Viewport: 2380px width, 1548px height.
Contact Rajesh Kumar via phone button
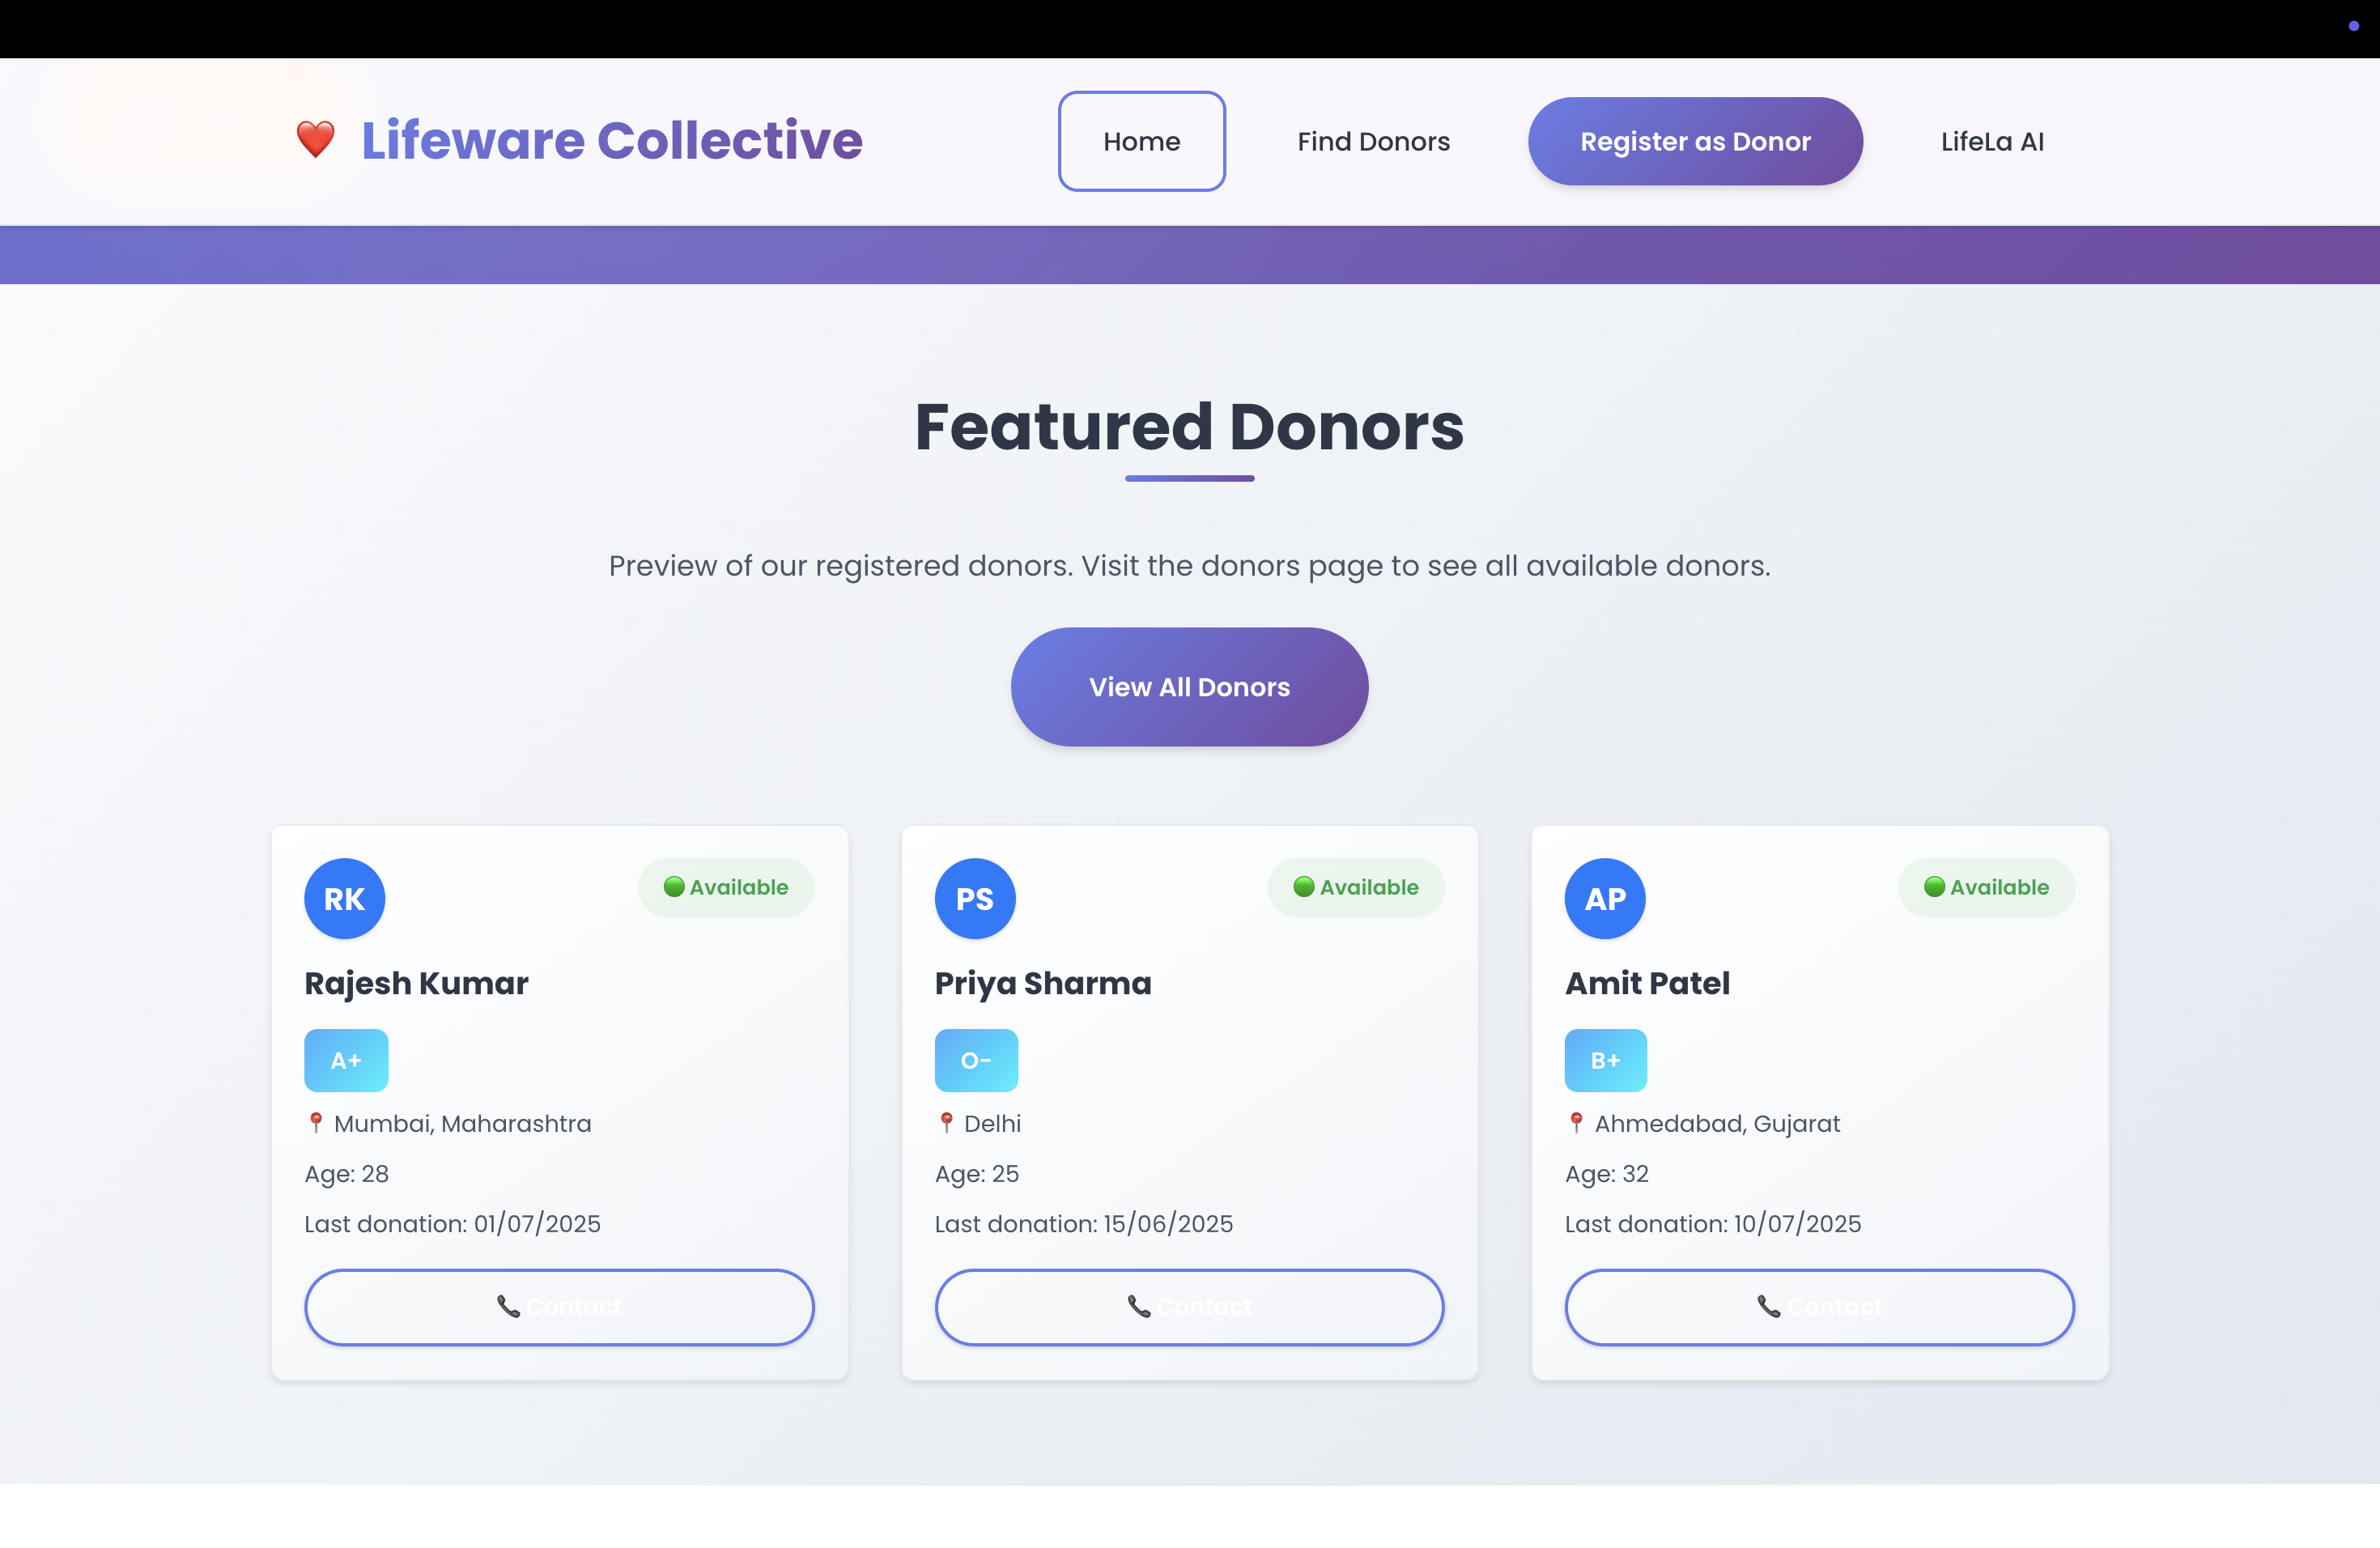[x=560, y=1307]
